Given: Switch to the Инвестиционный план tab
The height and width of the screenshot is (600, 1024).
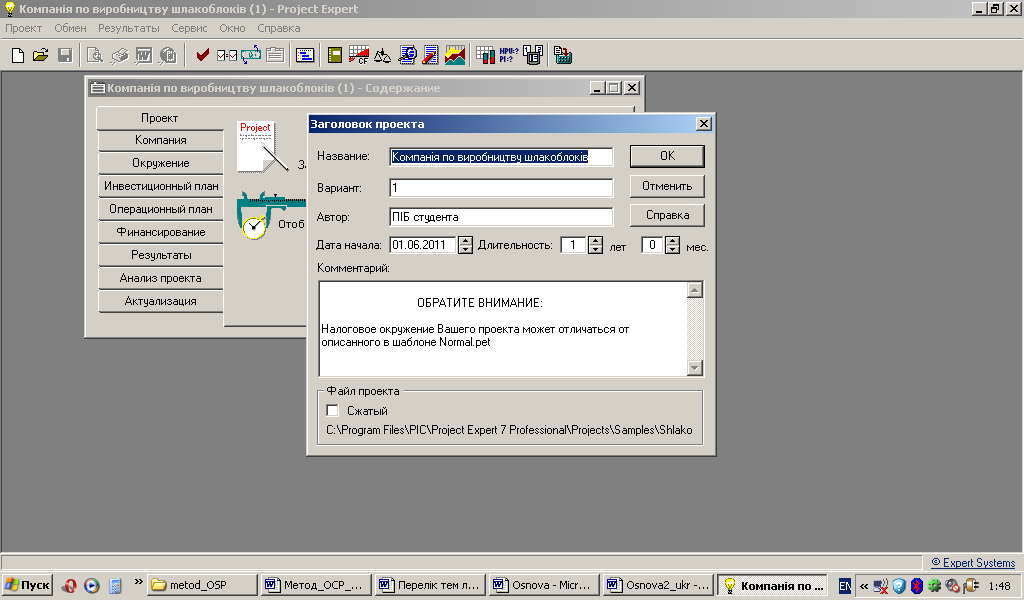Looking at the screenshot, I should 161,186.
